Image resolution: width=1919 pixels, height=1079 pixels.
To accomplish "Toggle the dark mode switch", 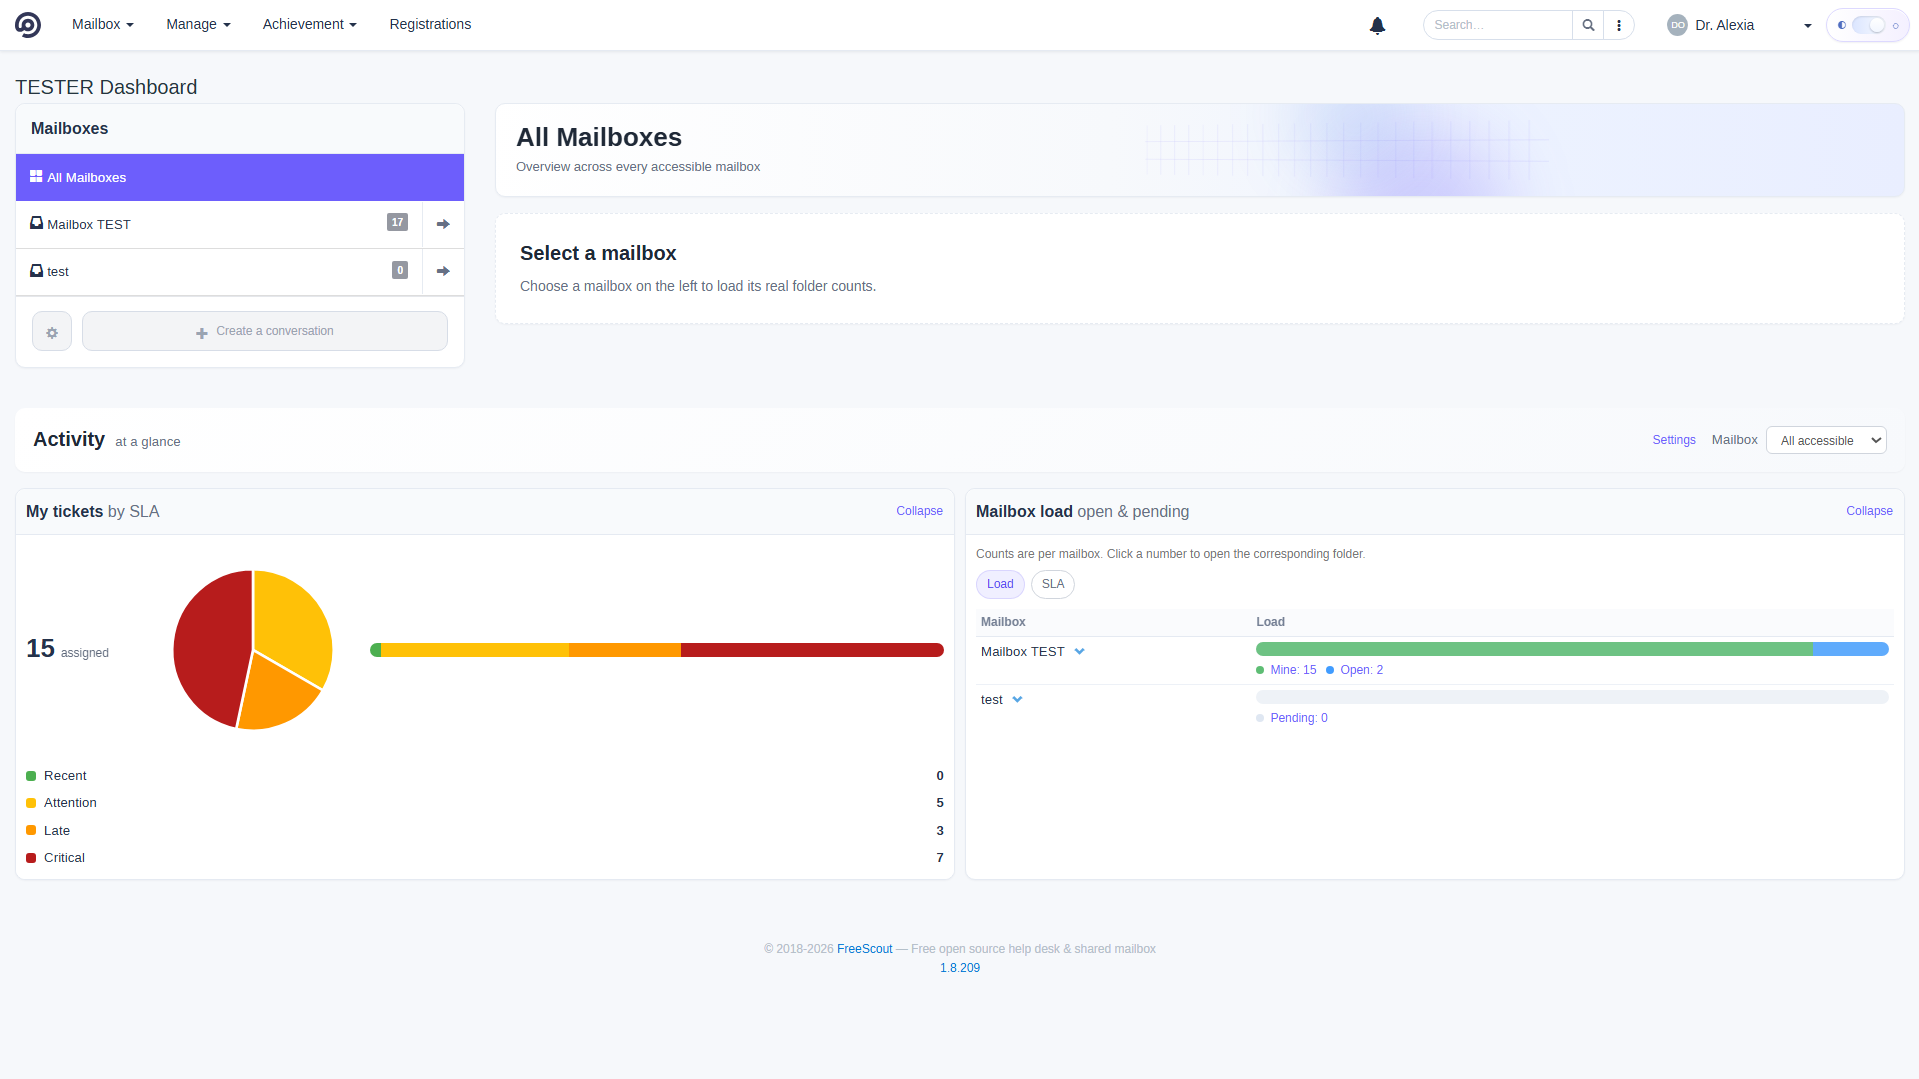I will (1867, 25).
